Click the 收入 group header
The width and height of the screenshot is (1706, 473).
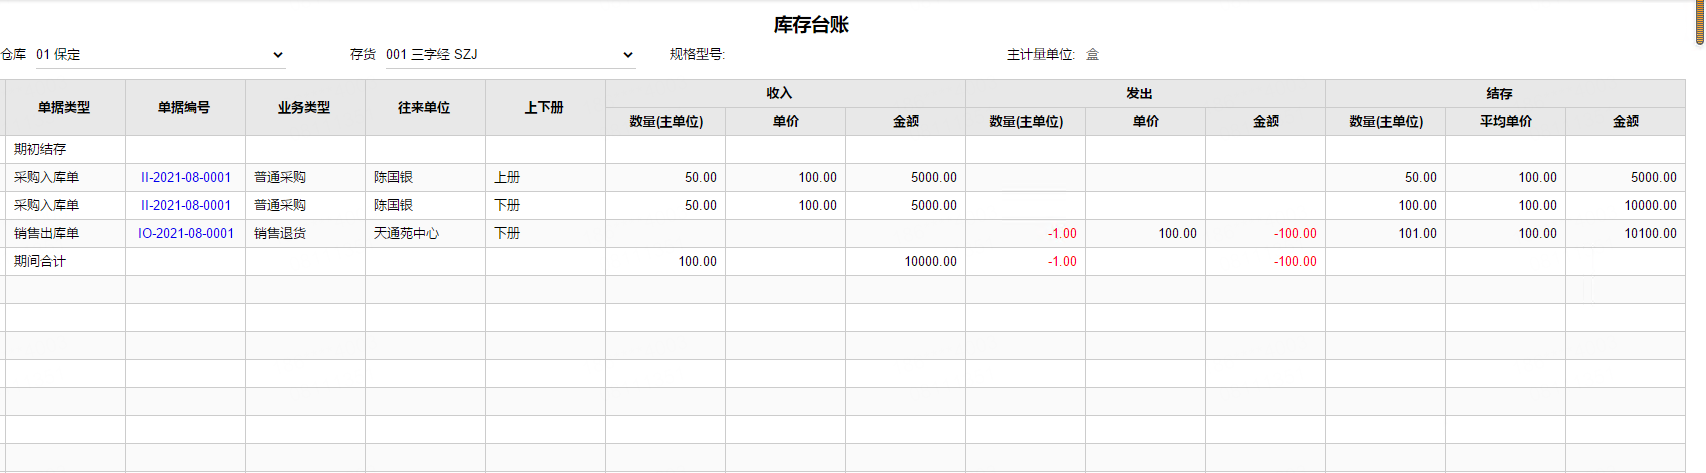(785, 93)
